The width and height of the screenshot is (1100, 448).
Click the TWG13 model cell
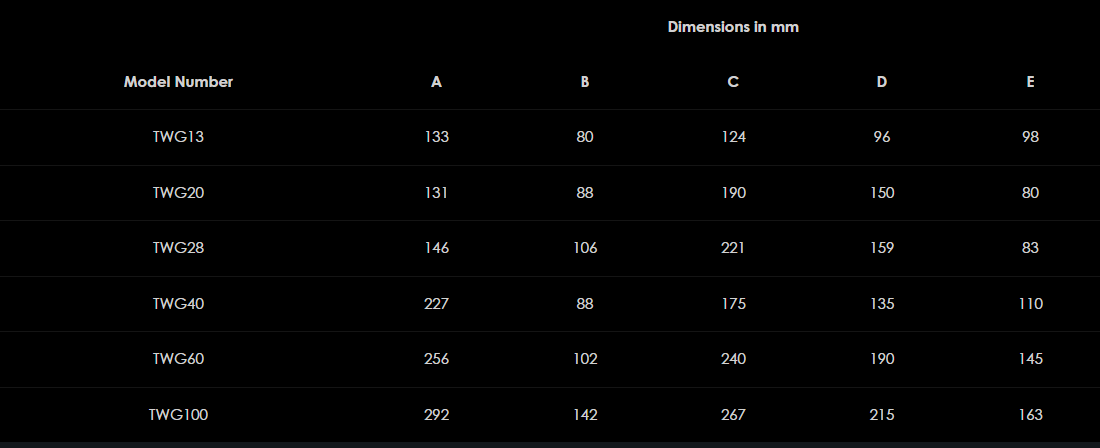pyautogui.click(x=178, y=137)
